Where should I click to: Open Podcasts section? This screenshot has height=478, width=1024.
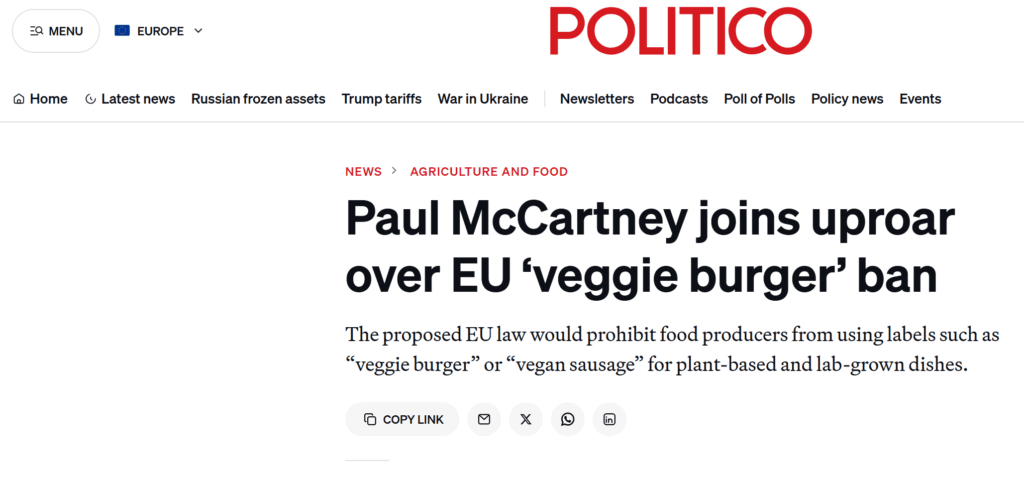point(678,99)
